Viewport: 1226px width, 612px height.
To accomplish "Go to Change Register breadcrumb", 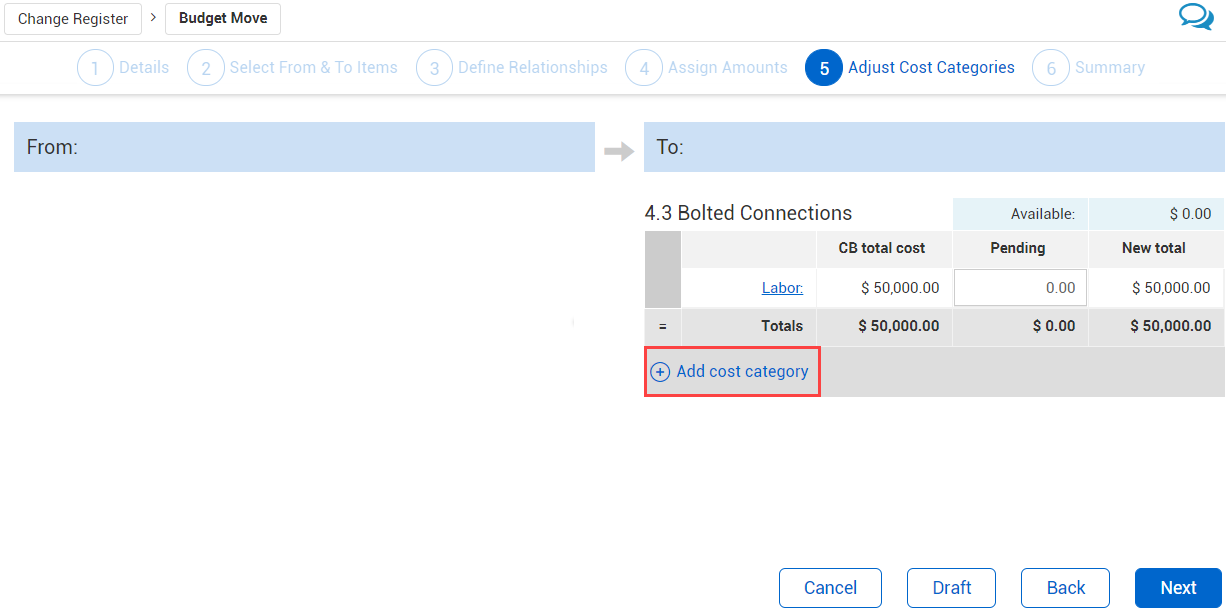I will [73, 19].
